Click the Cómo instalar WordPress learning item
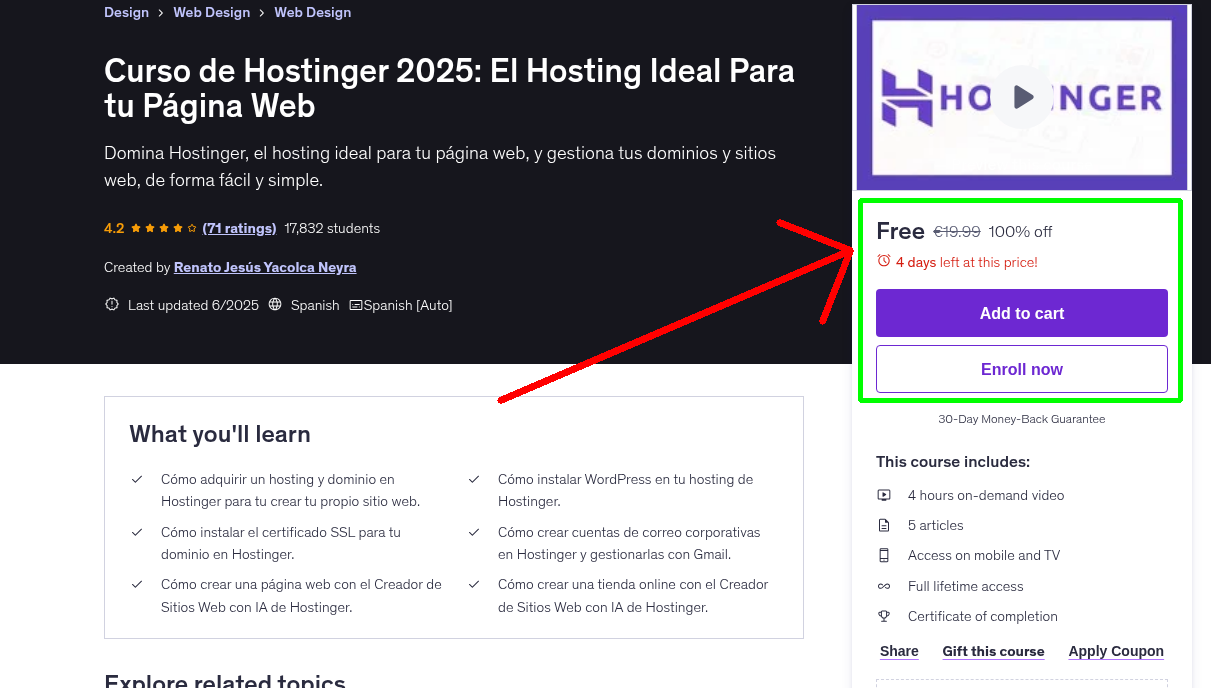Screen dimensions: 1211x688 point(625,490)
